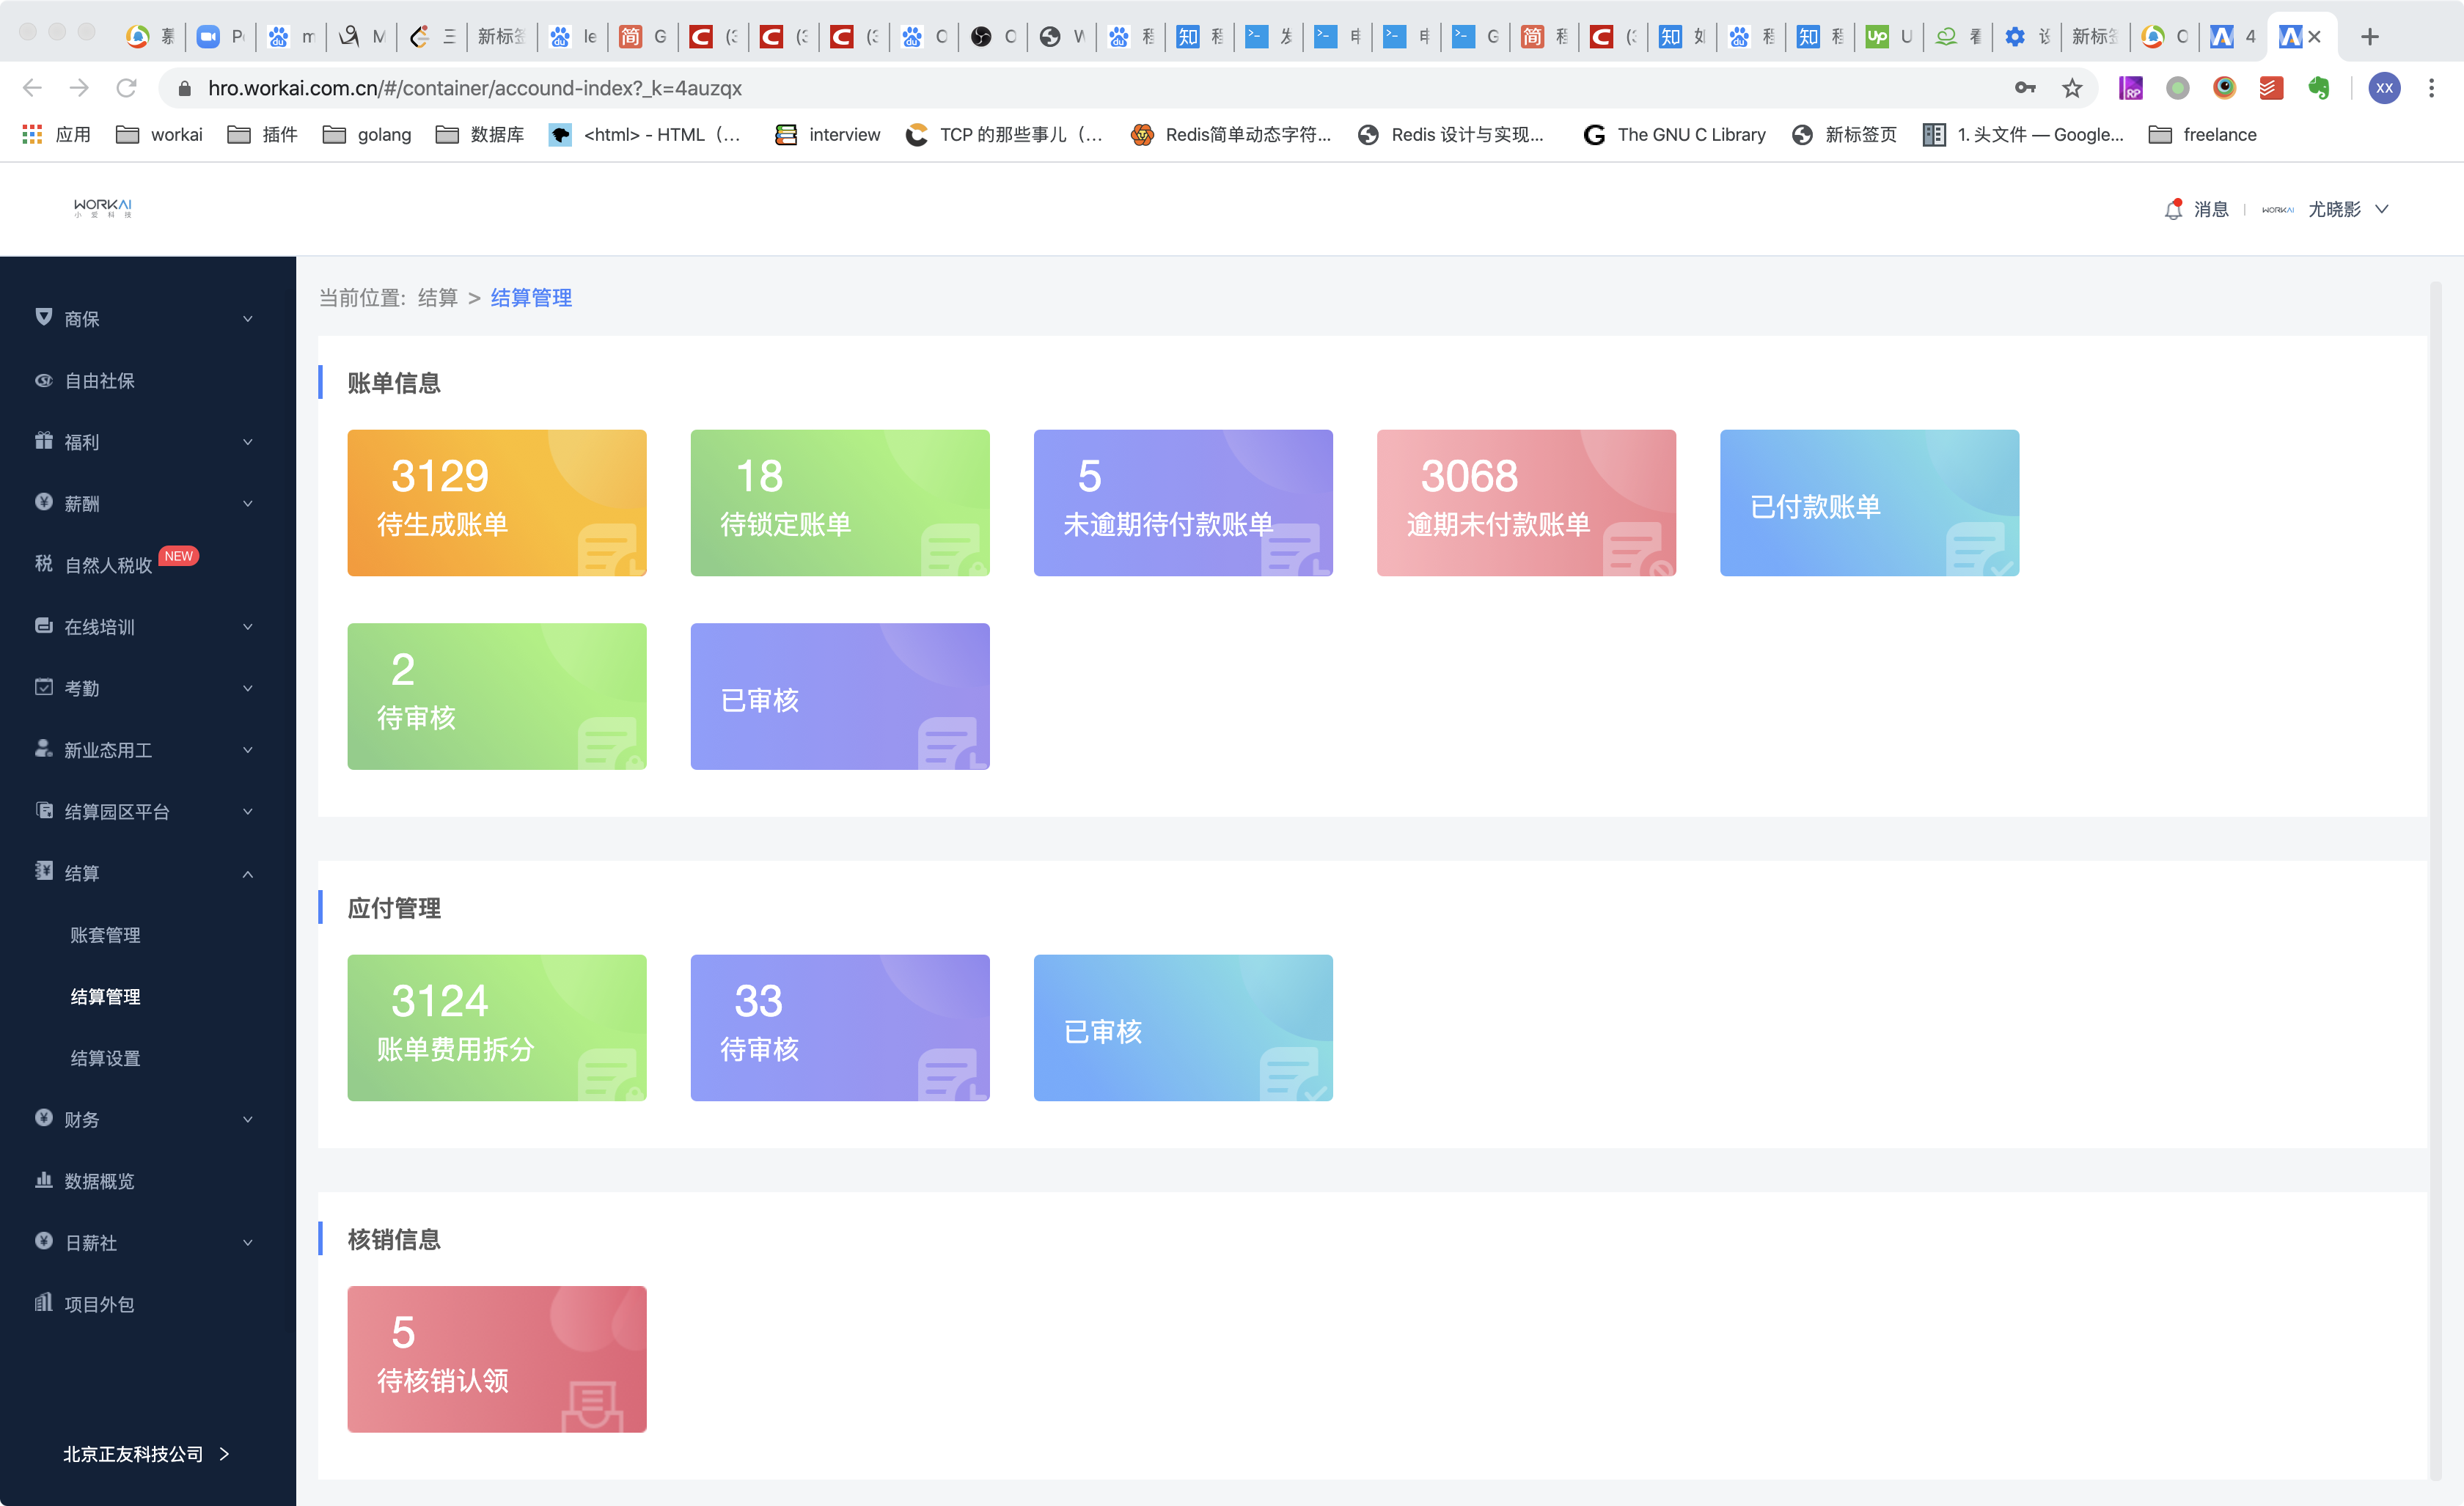Click the 数据概览 bar chart icon
Screen dimensions: 2464x1506
(43, 1180)
